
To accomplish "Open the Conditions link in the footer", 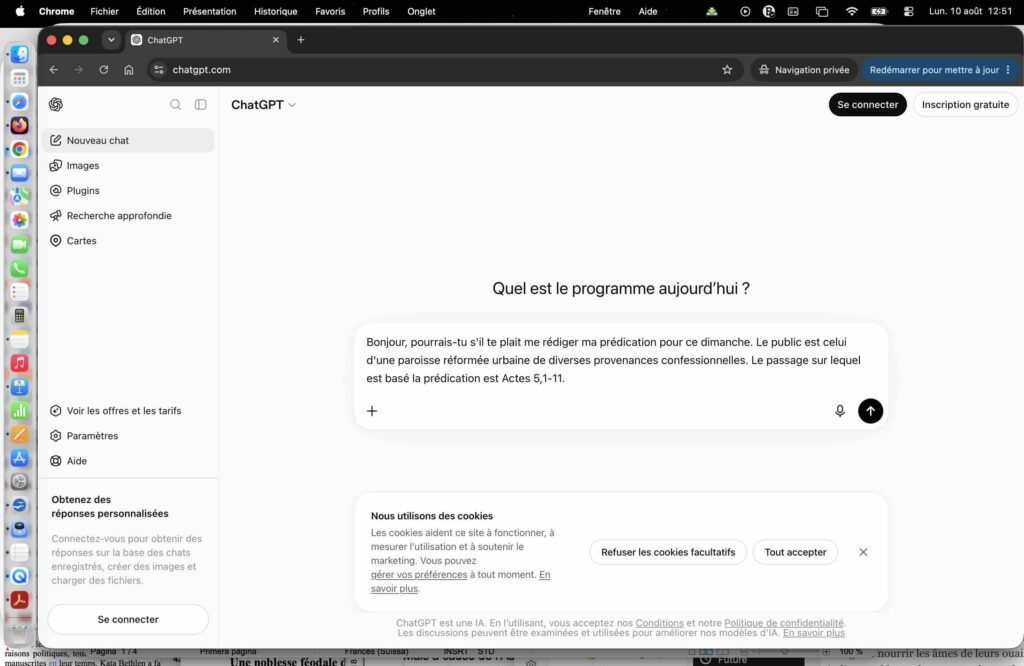I will click(660, 623).
